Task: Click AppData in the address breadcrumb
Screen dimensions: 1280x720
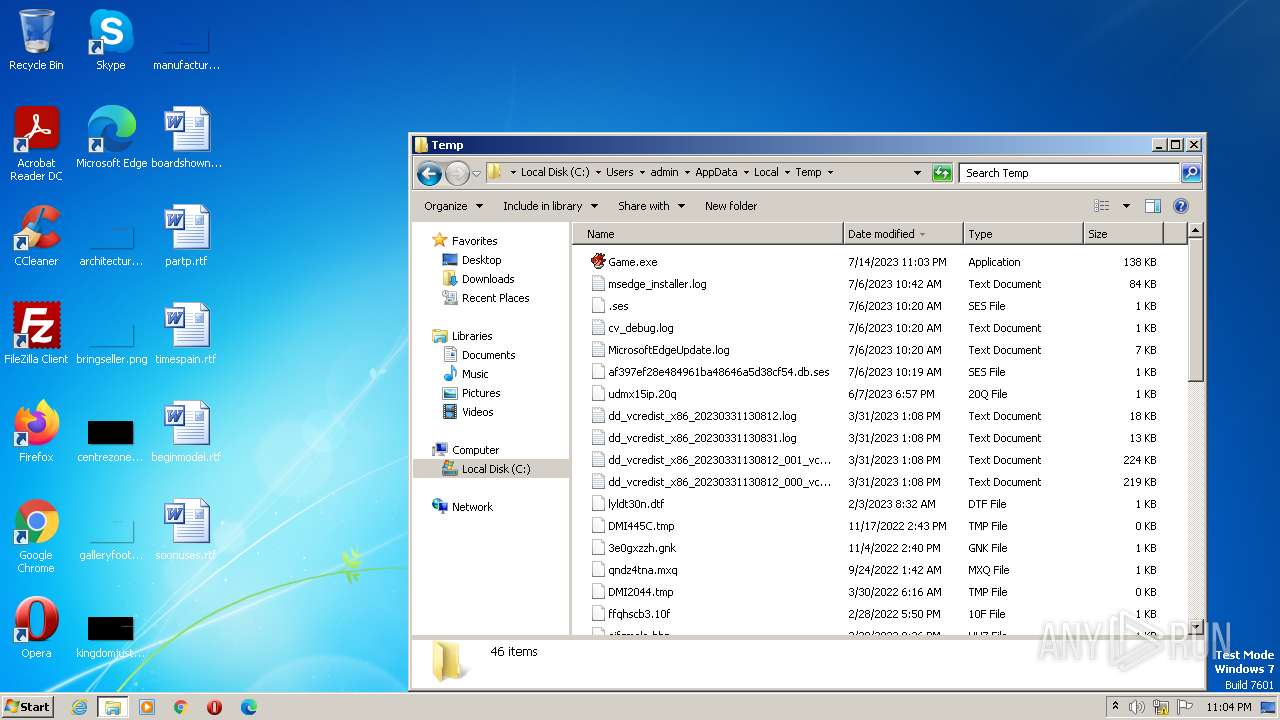Action: [715, 173]
